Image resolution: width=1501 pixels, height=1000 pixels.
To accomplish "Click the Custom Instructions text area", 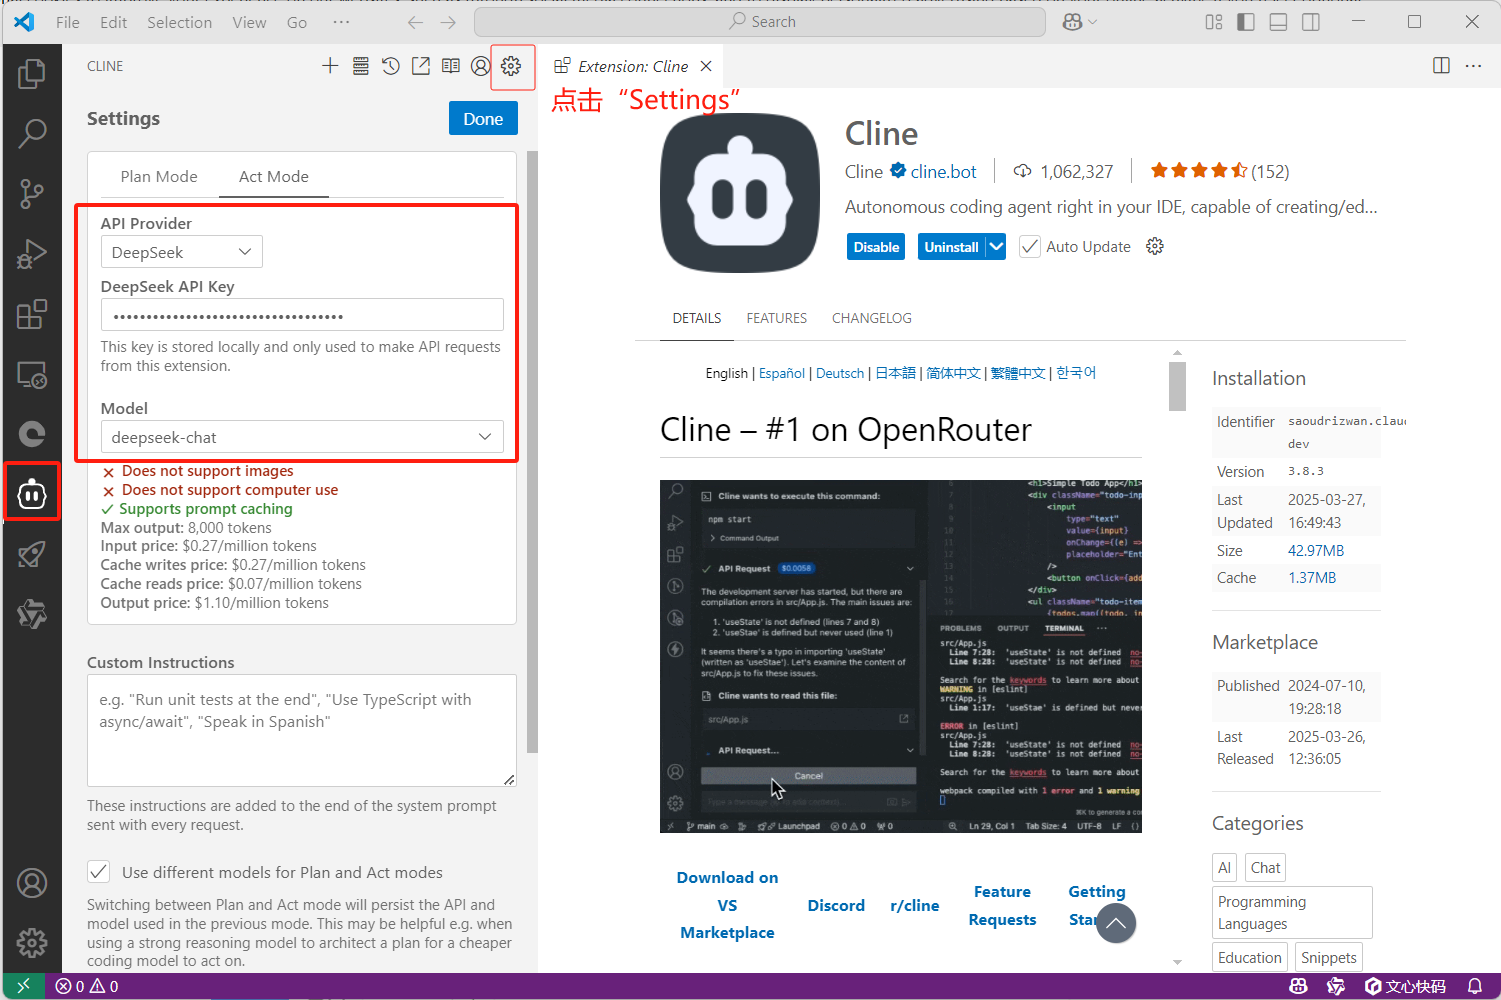I will tap(302, 730).
